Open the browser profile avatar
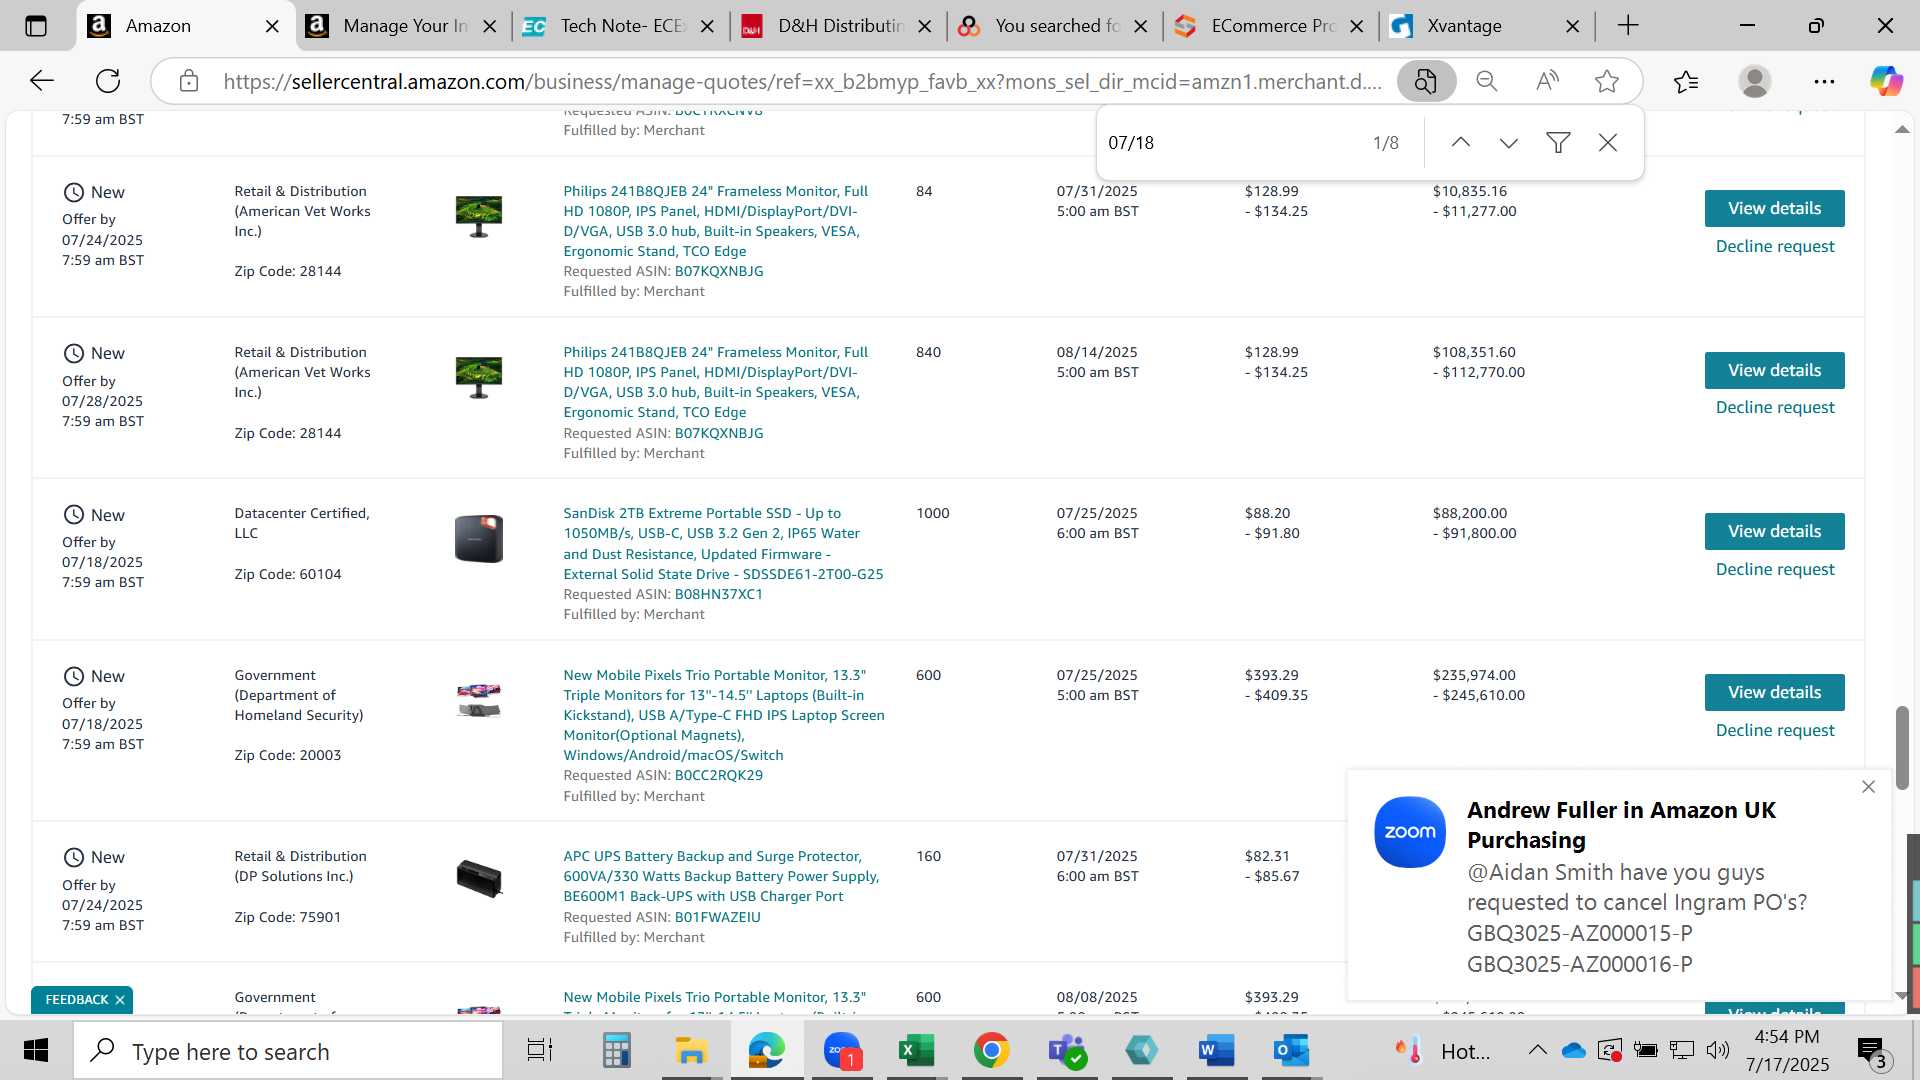The width and height of the screenshot is (1920, 1080). 1755,81
